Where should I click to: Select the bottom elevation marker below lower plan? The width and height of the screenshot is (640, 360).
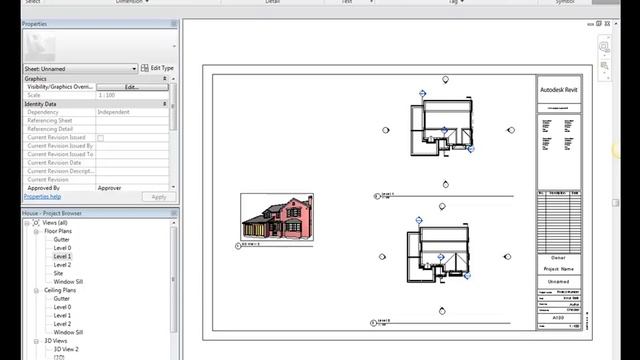click(x=442, y=311)
